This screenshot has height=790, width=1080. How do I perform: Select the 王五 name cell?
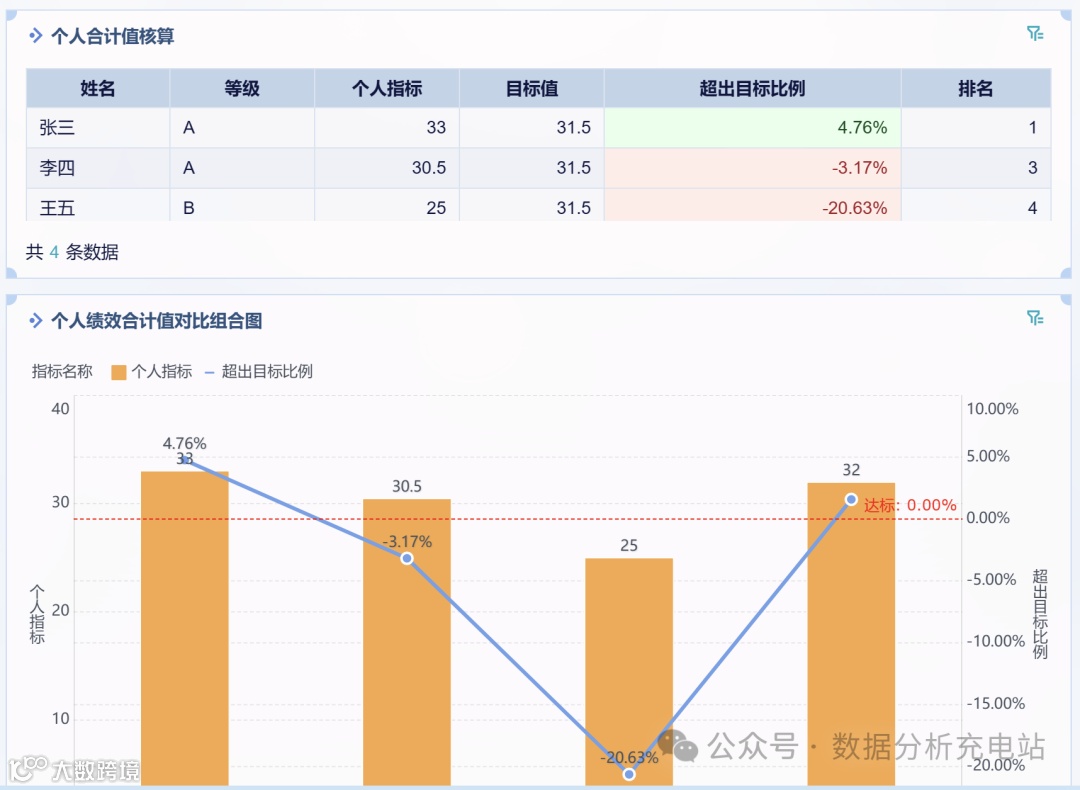98,205
